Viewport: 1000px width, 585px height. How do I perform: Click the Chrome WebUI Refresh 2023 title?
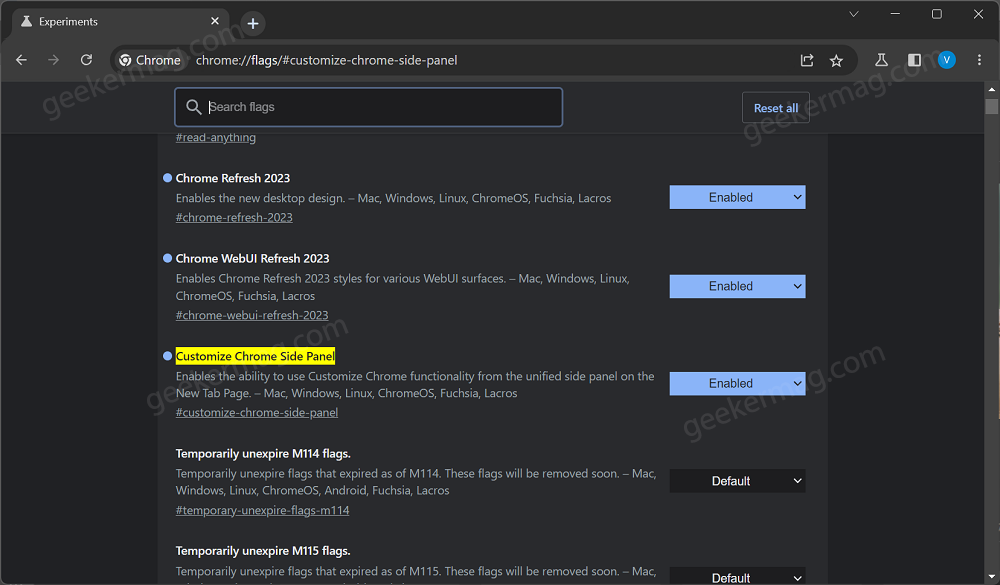253,258
